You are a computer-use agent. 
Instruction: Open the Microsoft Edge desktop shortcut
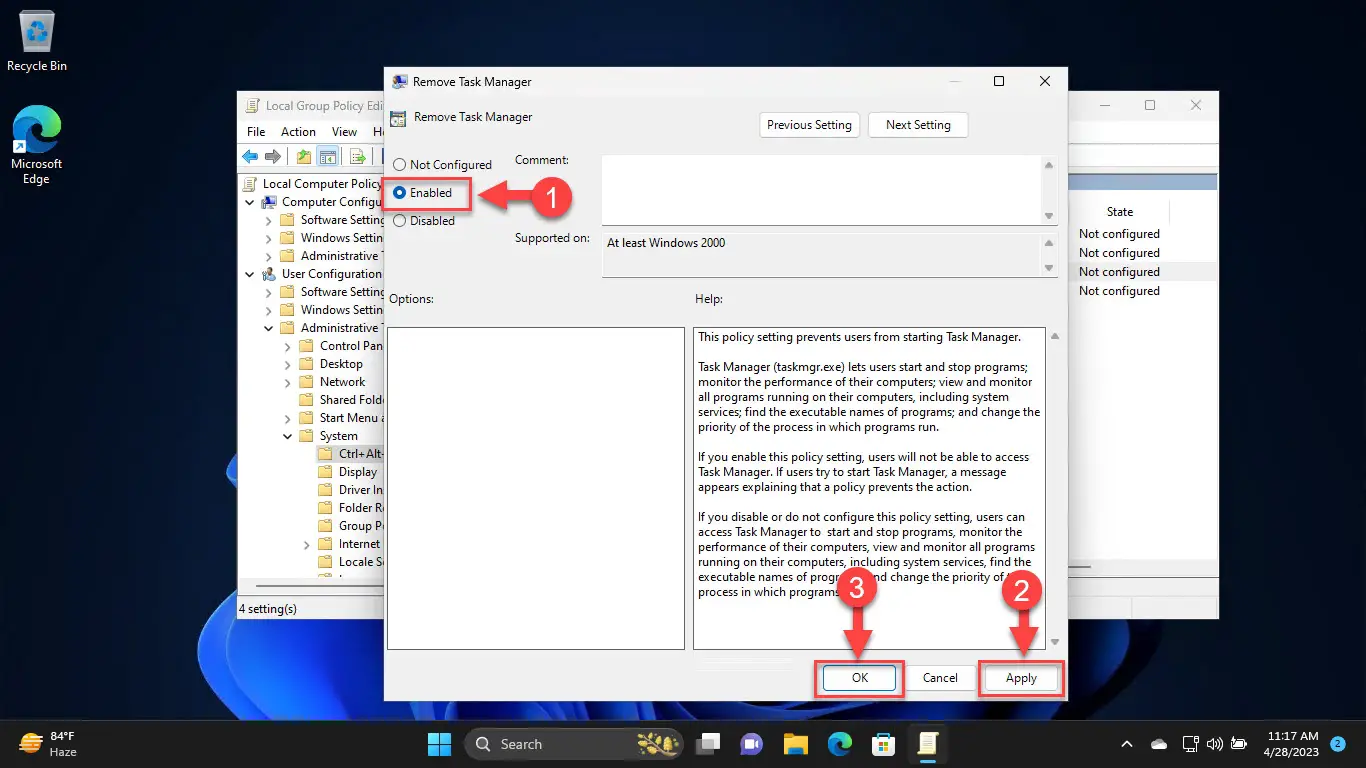(36, 146)
